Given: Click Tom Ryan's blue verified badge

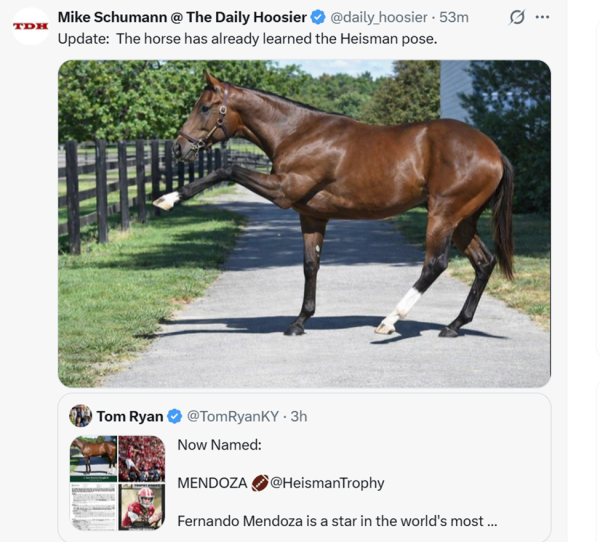Looking at the screenshot, I should (174, 416).
